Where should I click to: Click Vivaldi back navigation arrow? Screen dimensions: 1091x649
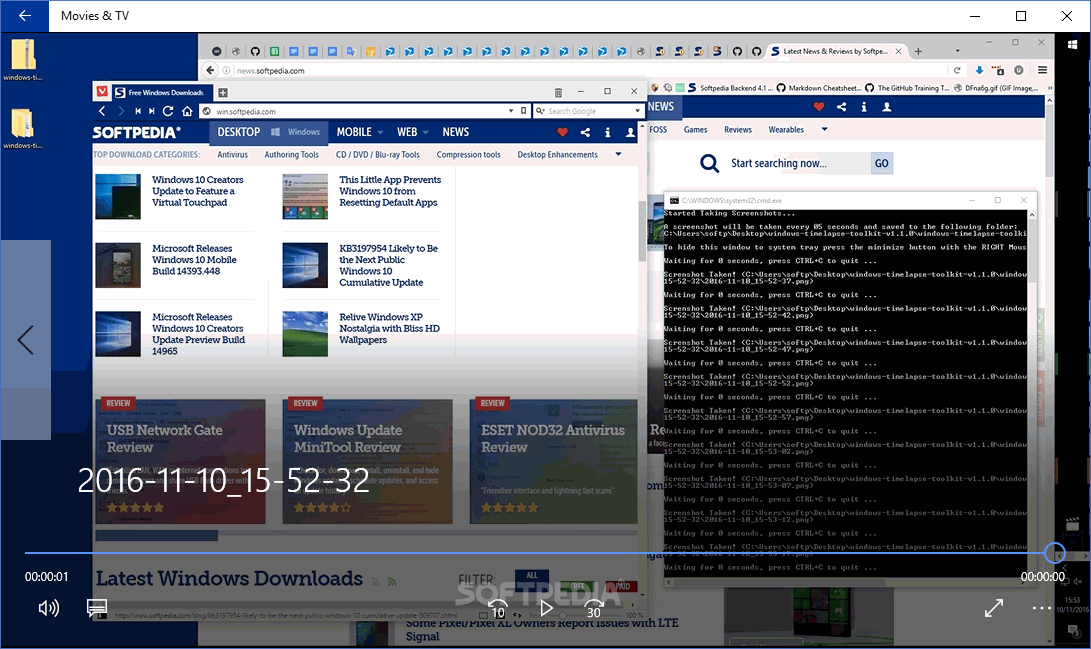pos(102,111)
